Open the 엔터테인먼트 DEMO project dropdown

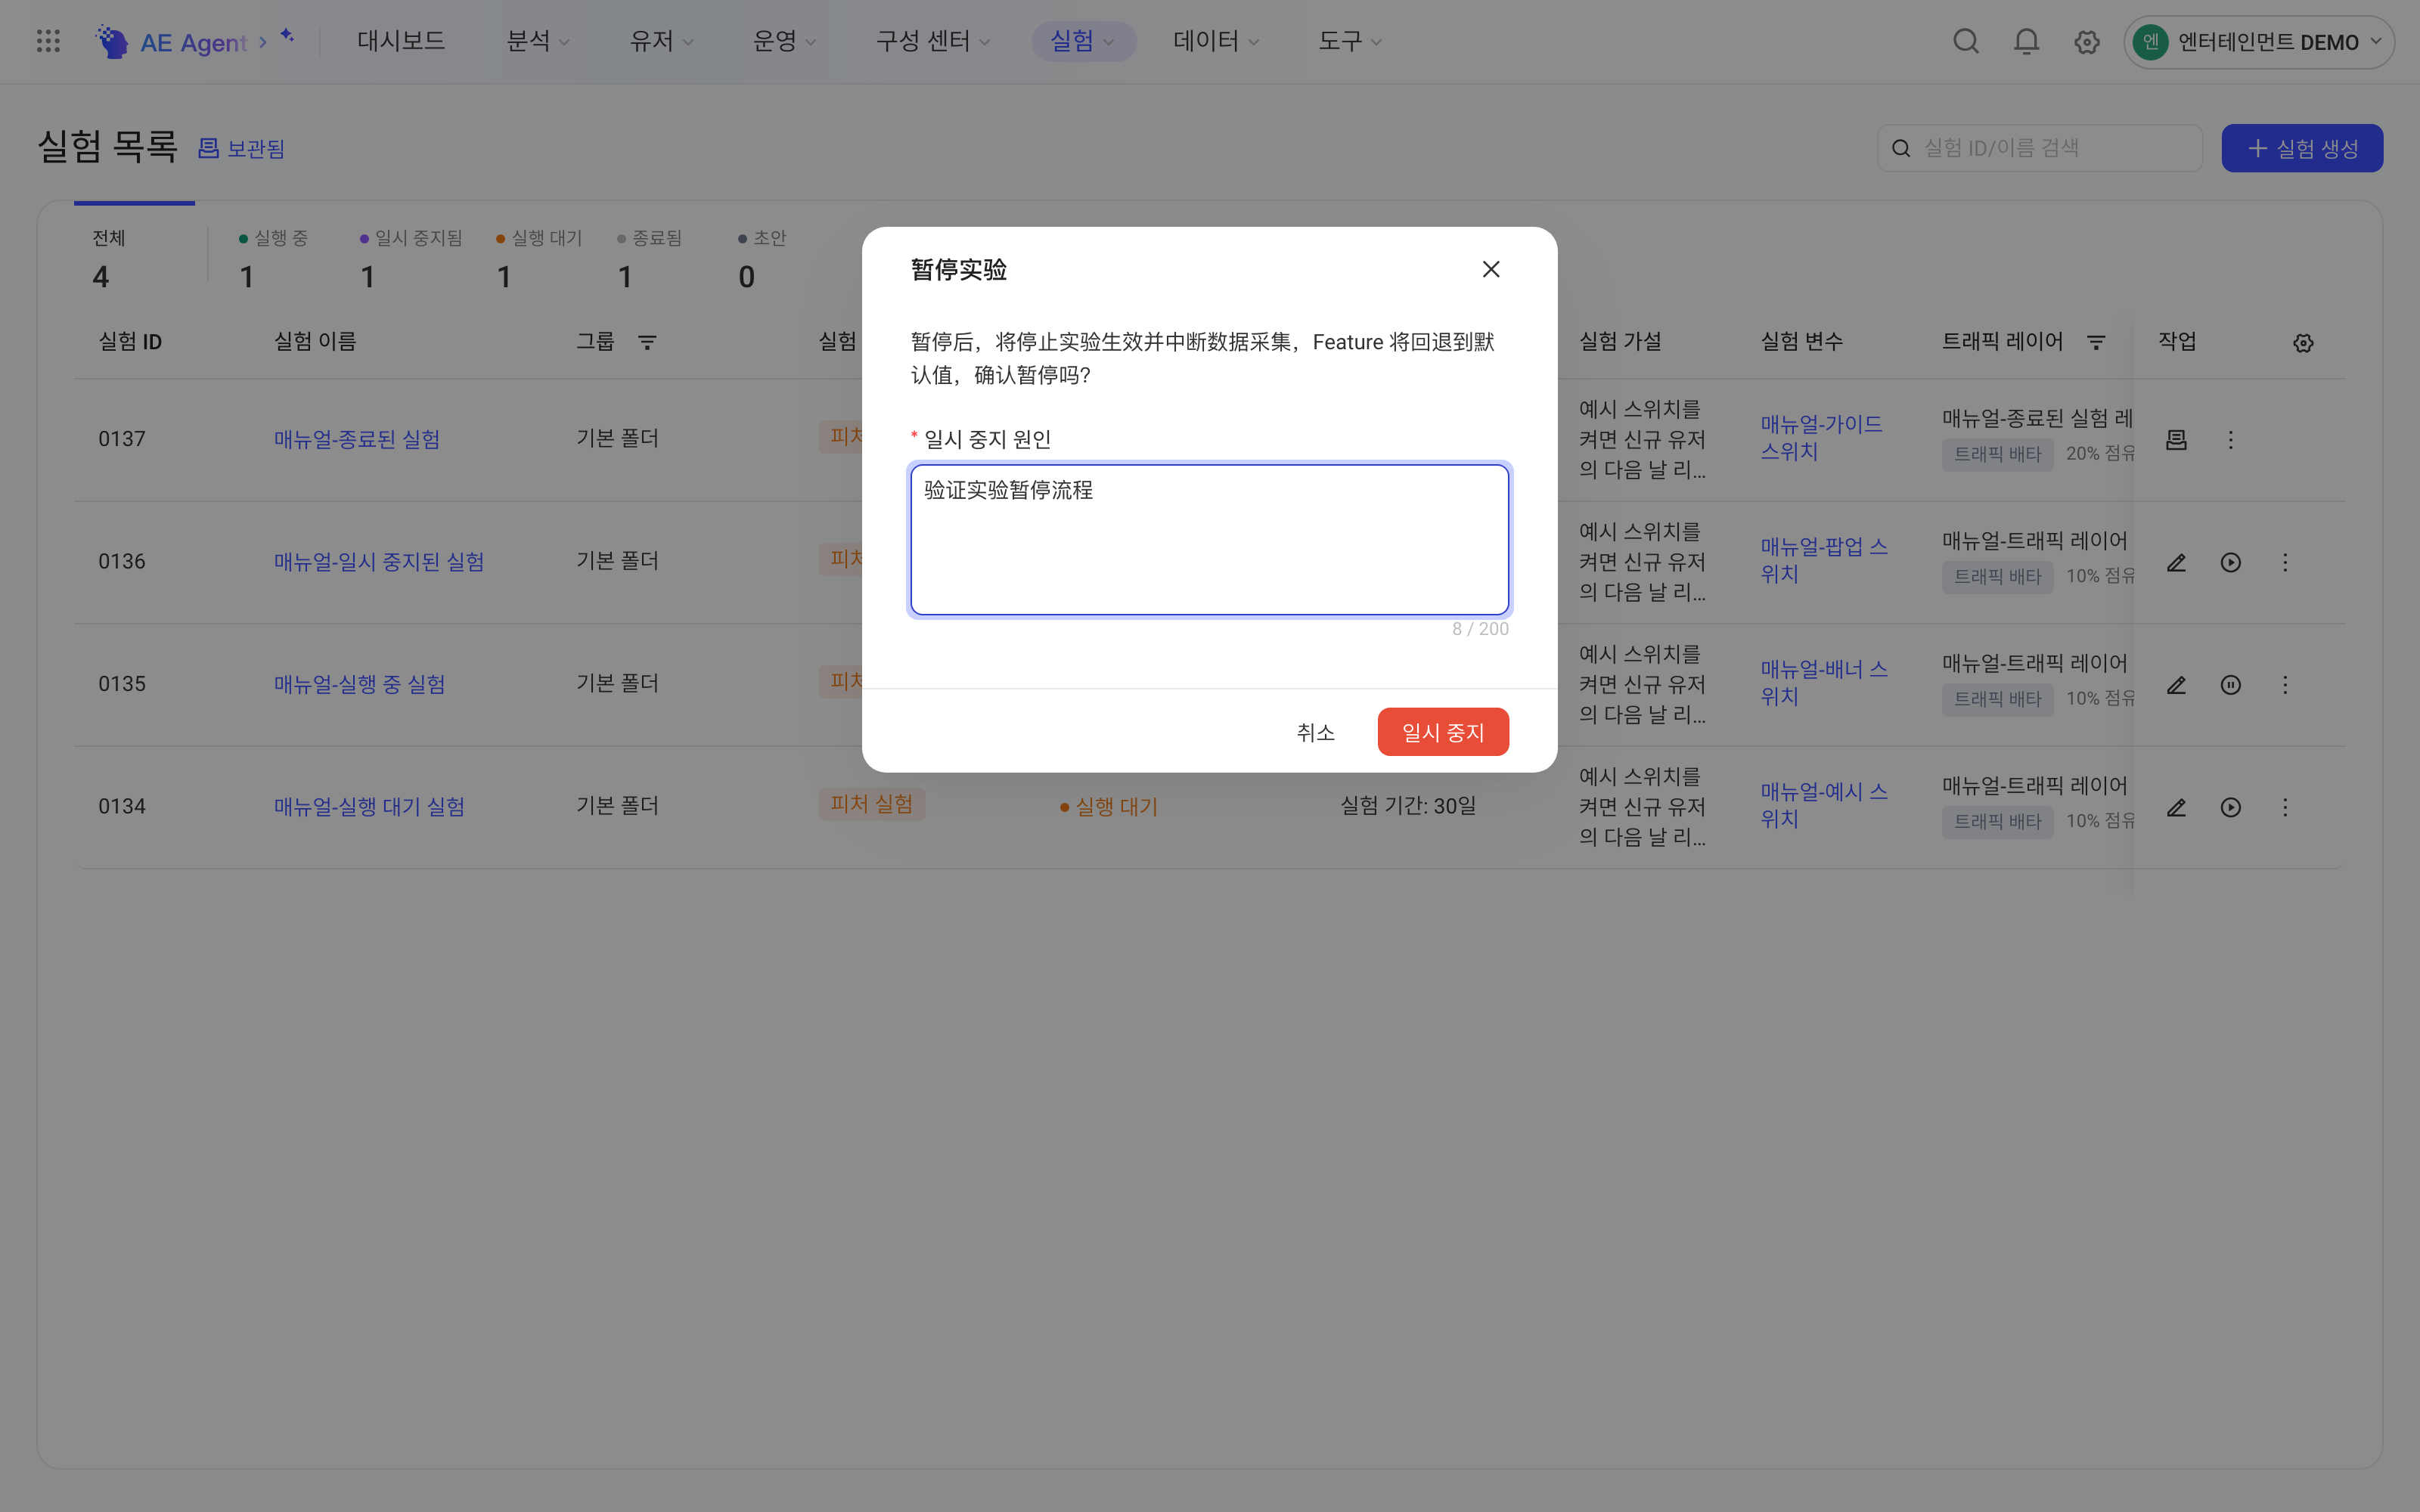tap(2258, 42)
